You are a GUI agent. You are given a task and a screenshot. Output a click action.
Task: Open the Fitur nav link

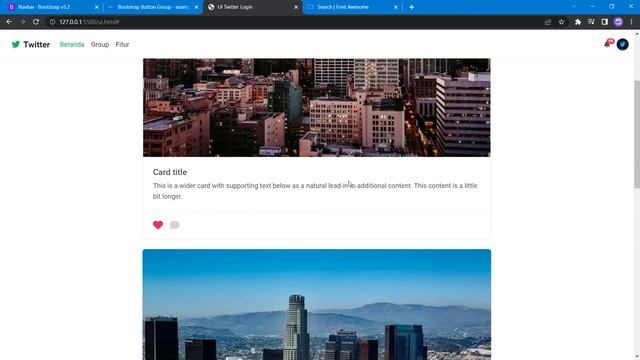[x=122, y=44]
